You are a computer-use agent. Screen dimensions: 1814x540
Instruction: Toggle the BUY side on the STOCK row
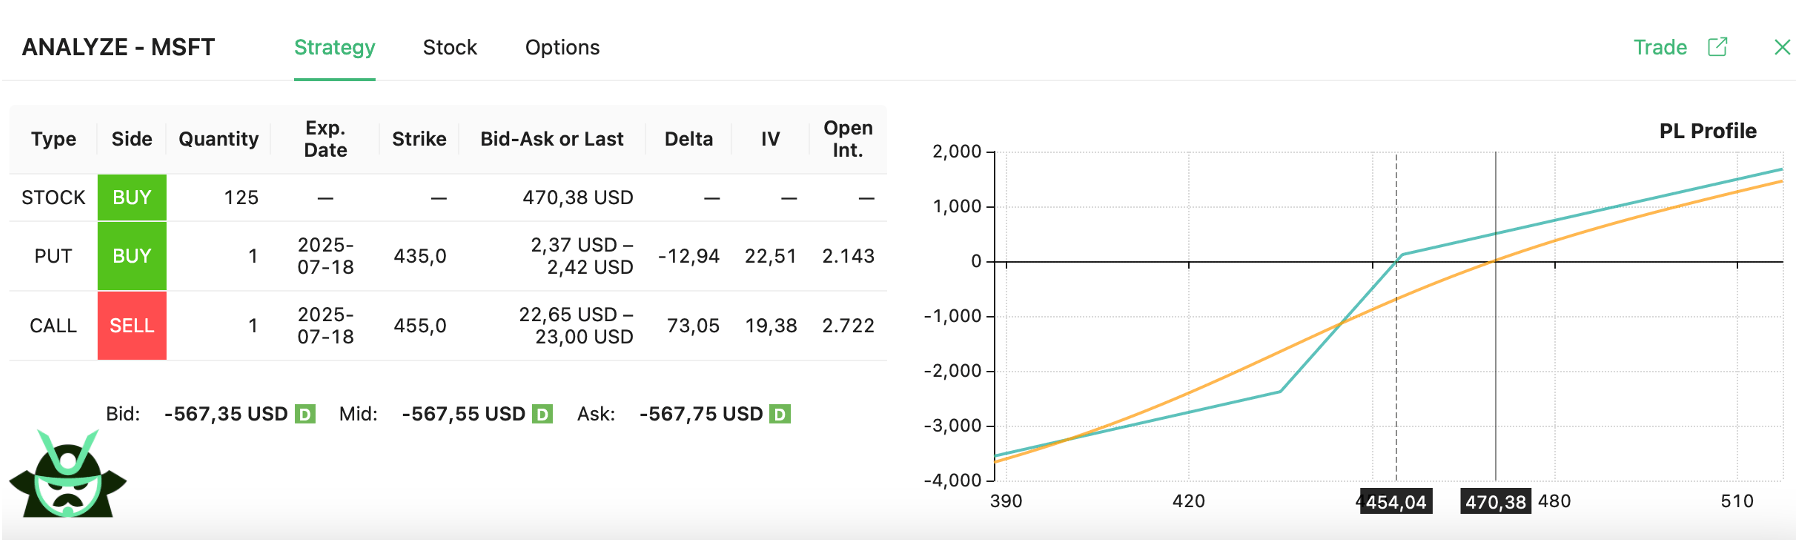click(x=132, y=198)
